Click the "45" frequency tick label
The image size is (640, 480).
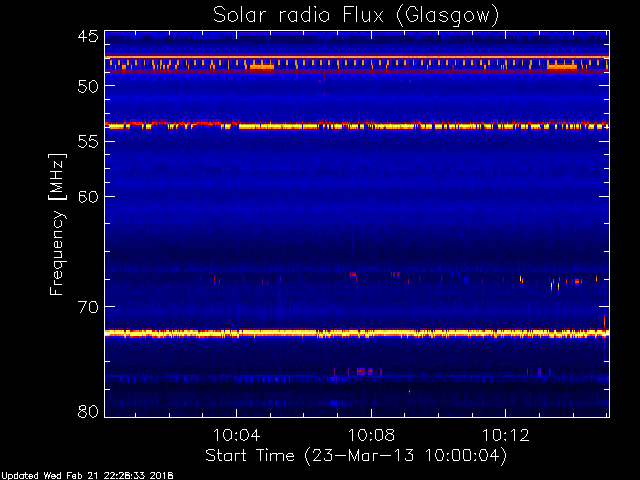[x=88, y=37]
